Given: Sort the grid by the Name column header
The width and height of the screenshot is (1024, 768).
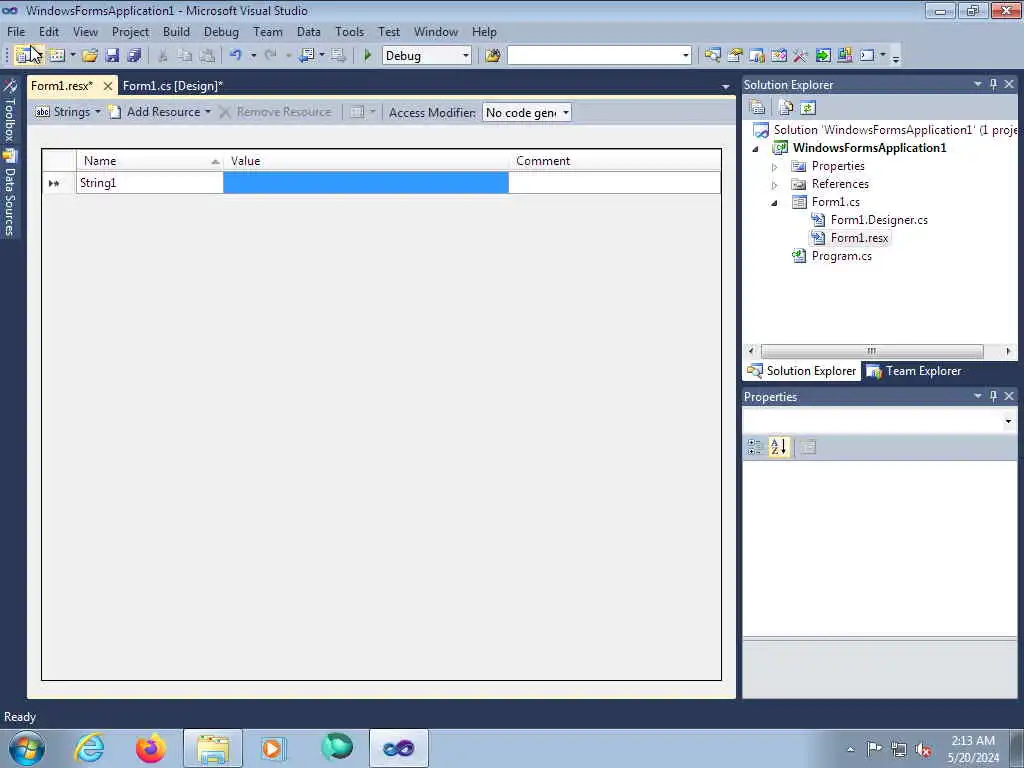Looking at the screenshot, I should click(150, 161).
